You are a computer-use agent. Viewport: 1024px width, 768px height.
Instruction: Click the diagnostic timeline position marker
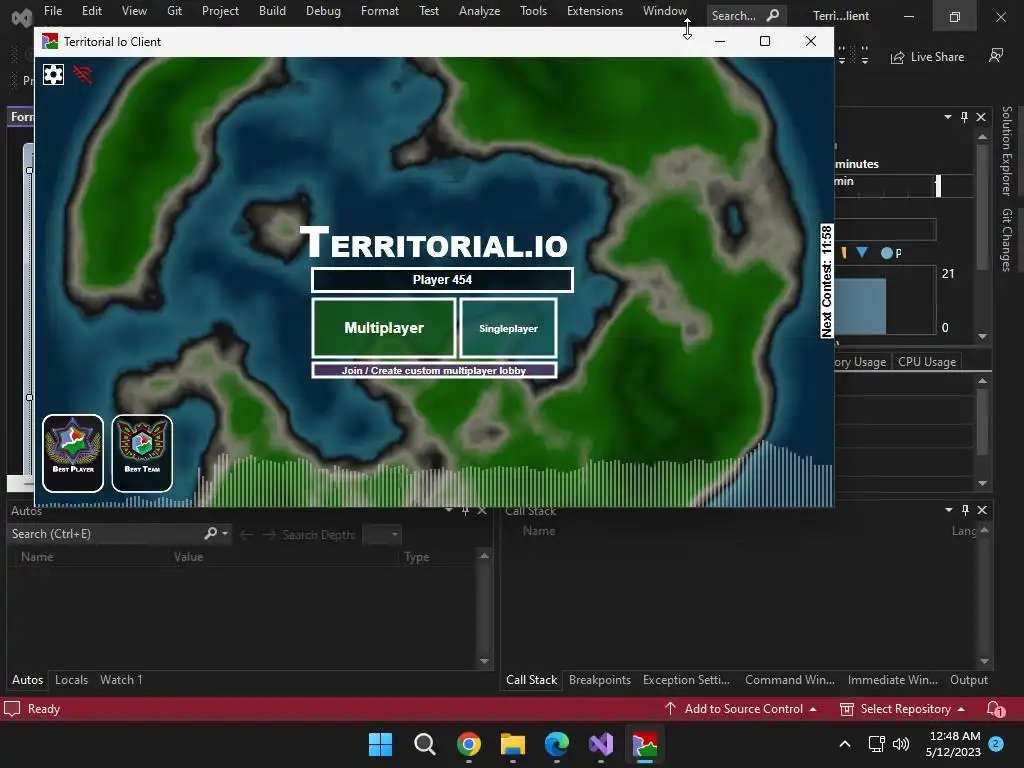coord(938,186)
